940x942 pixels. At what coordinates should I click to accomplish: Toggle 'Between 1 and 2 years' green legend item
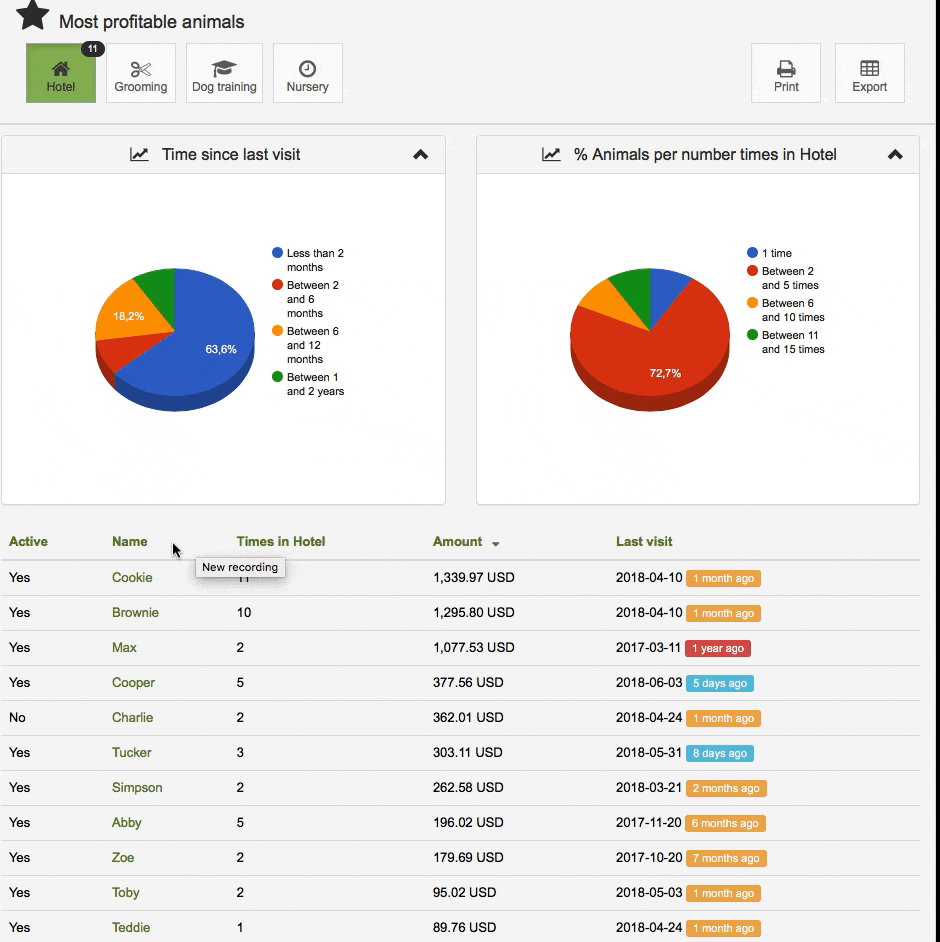tap(308, 384)
